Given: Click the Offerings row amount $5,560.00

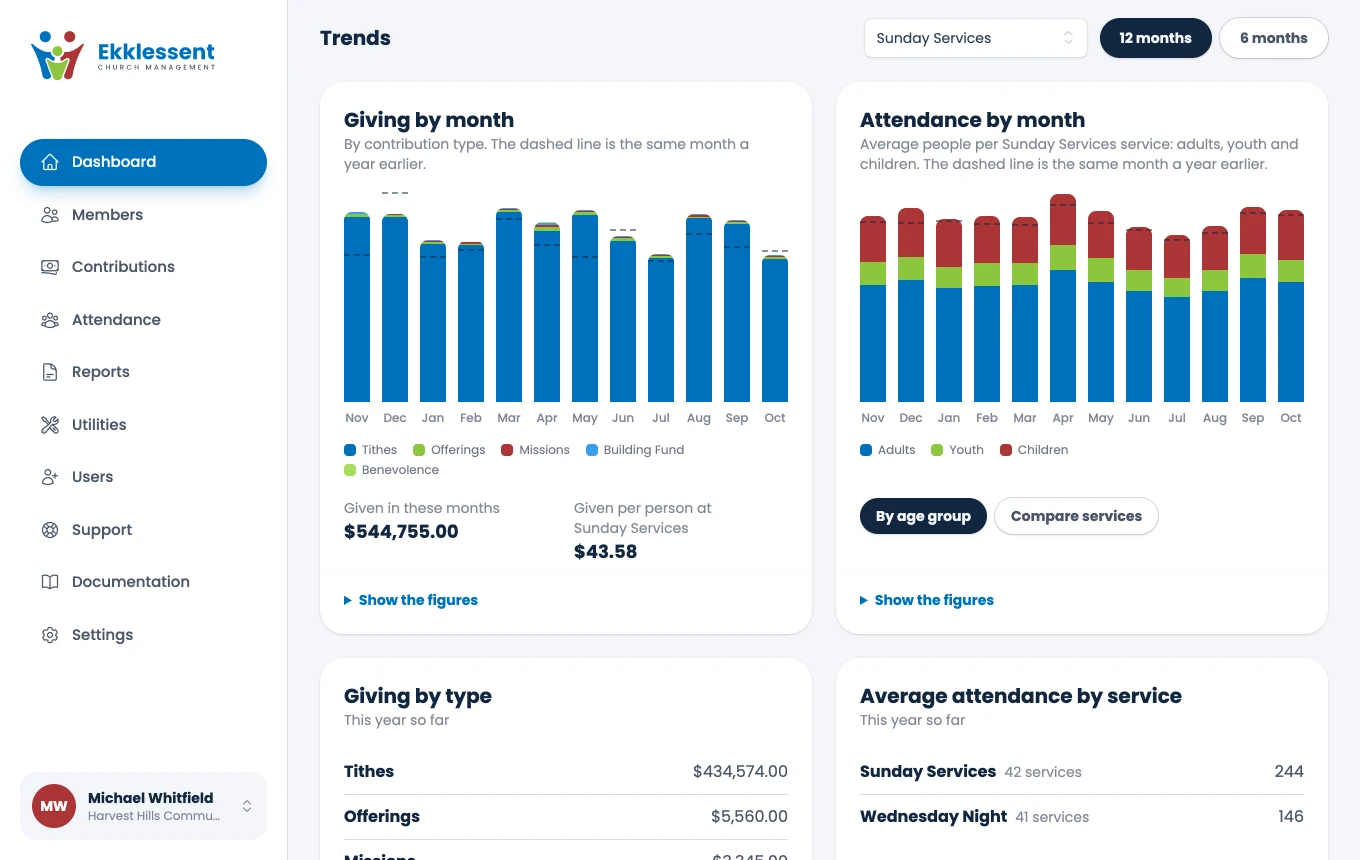Looking at the screenshot, I should click(x=749, y=817).
